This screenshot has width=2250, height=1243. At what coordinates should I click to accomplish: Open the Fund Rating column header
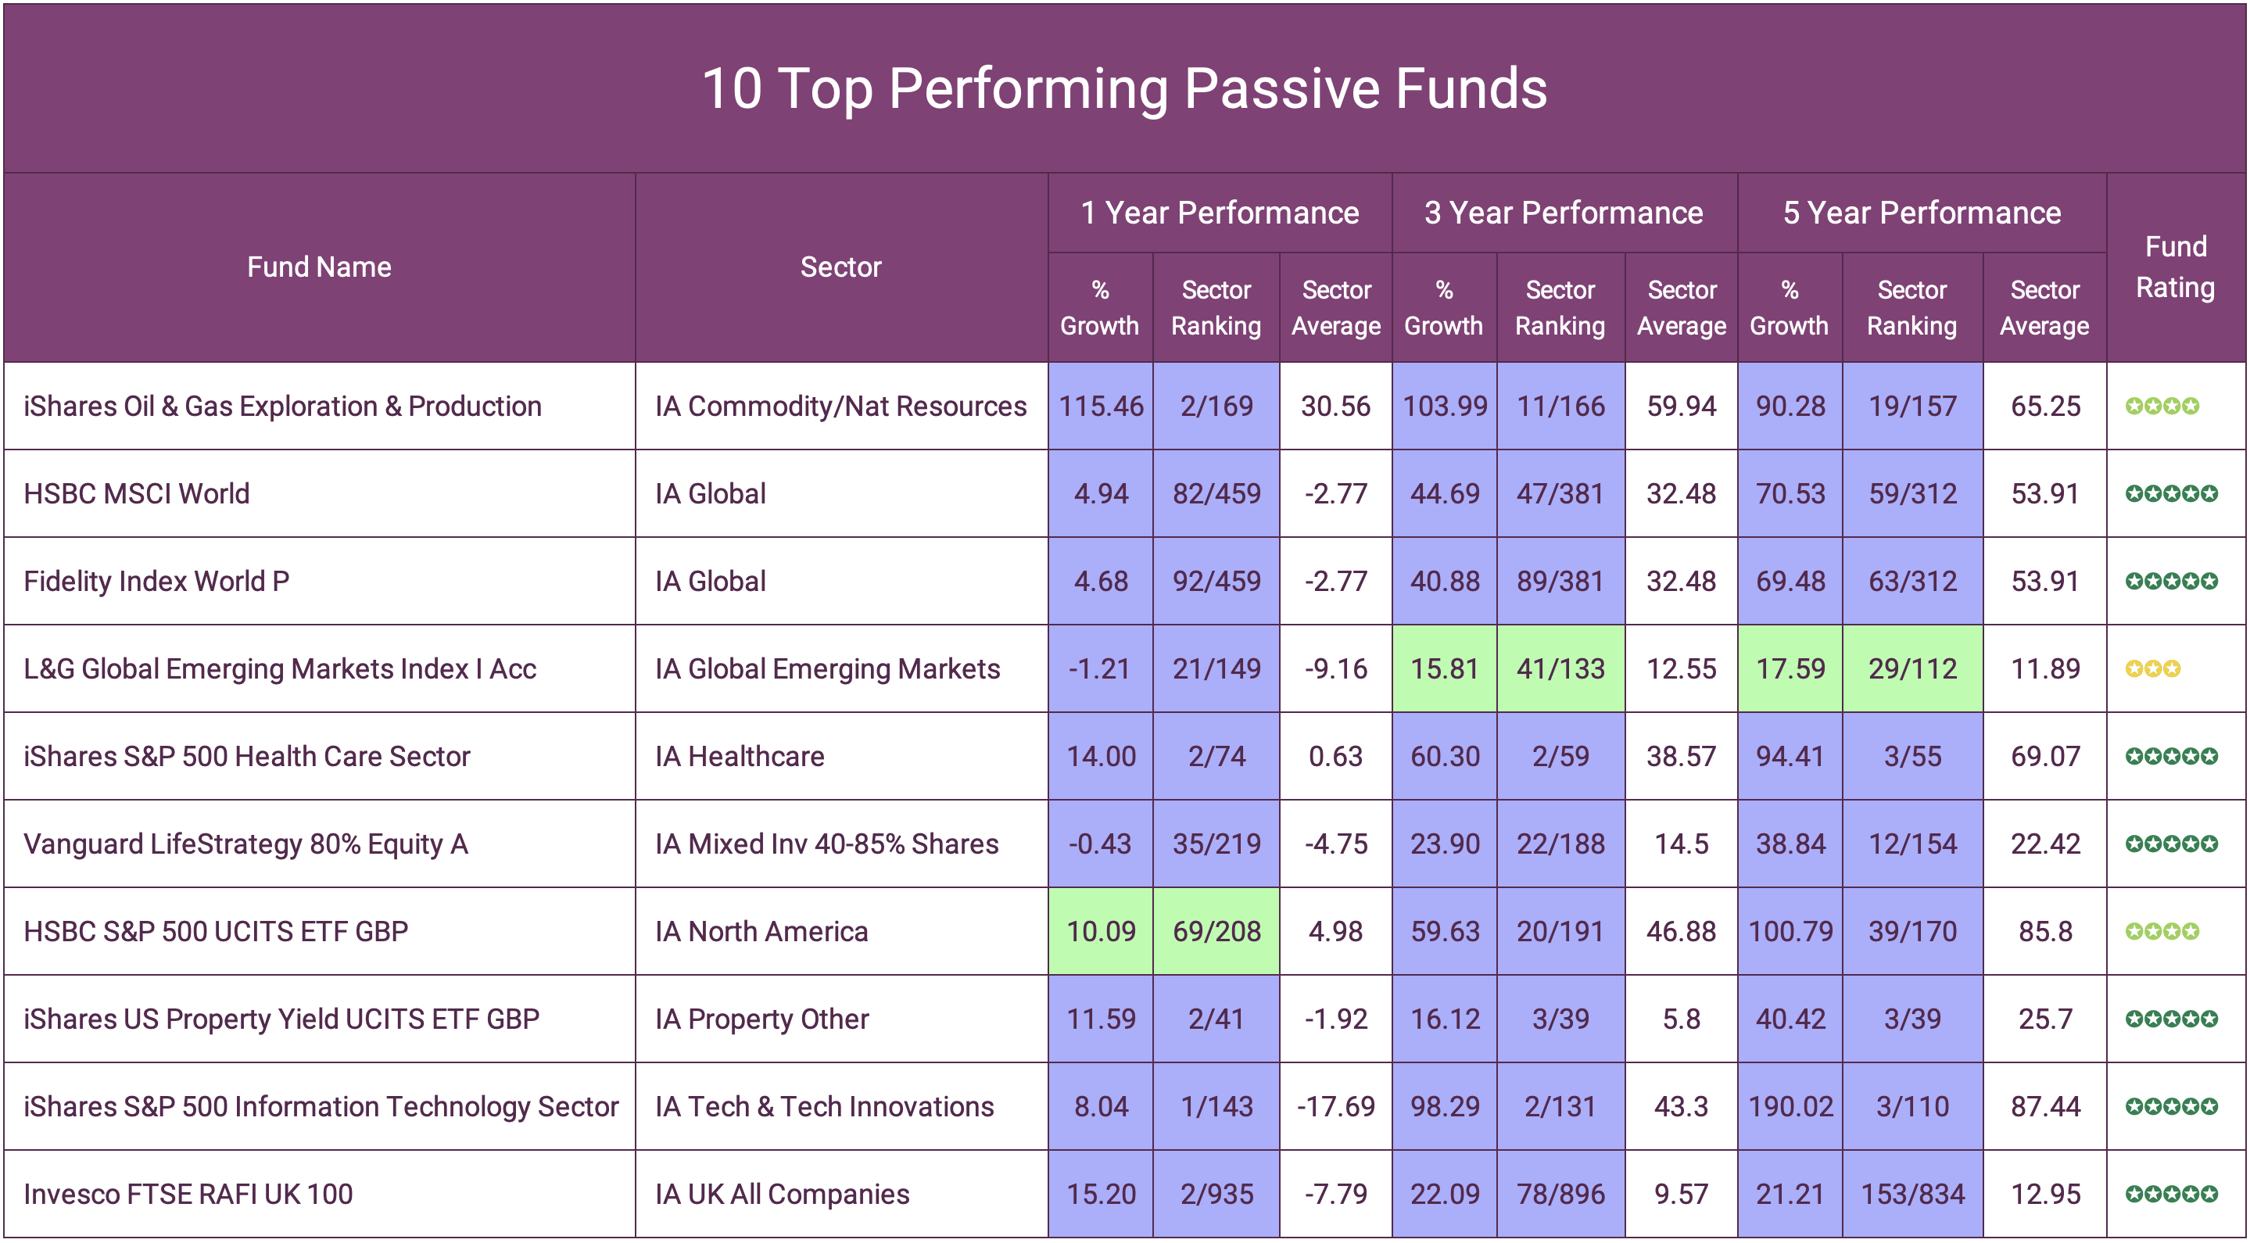click(x=2176, y=267)
